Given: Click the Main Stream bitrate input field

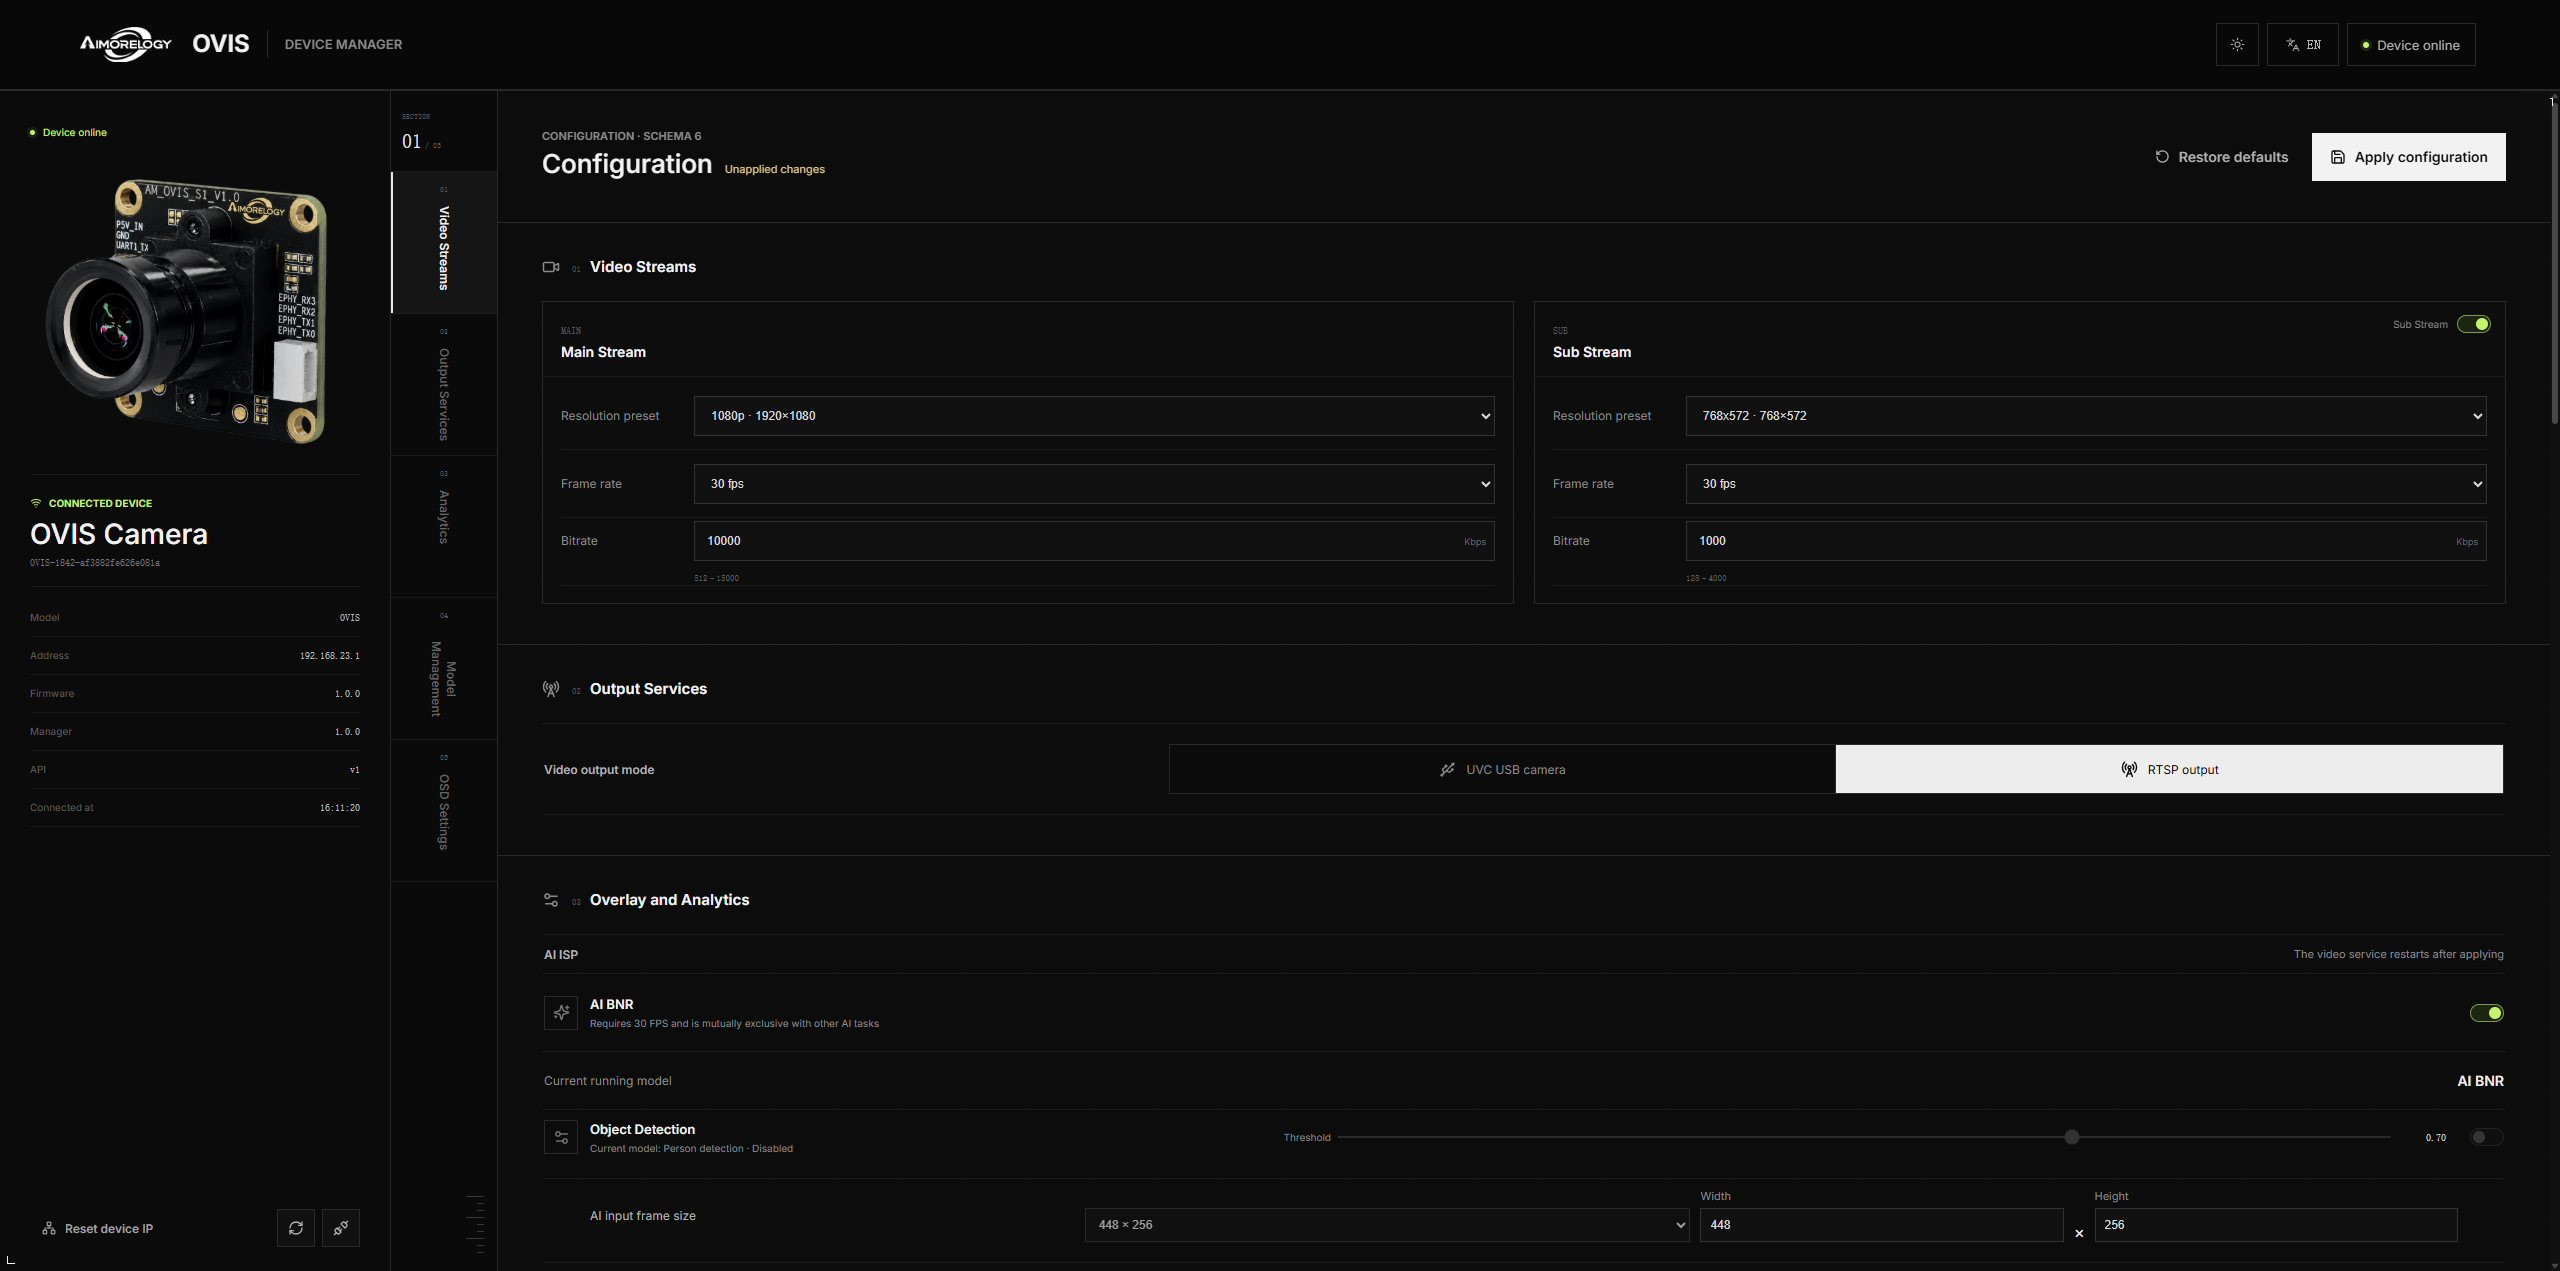Looking at the screenshot, I should (1094, 541).
